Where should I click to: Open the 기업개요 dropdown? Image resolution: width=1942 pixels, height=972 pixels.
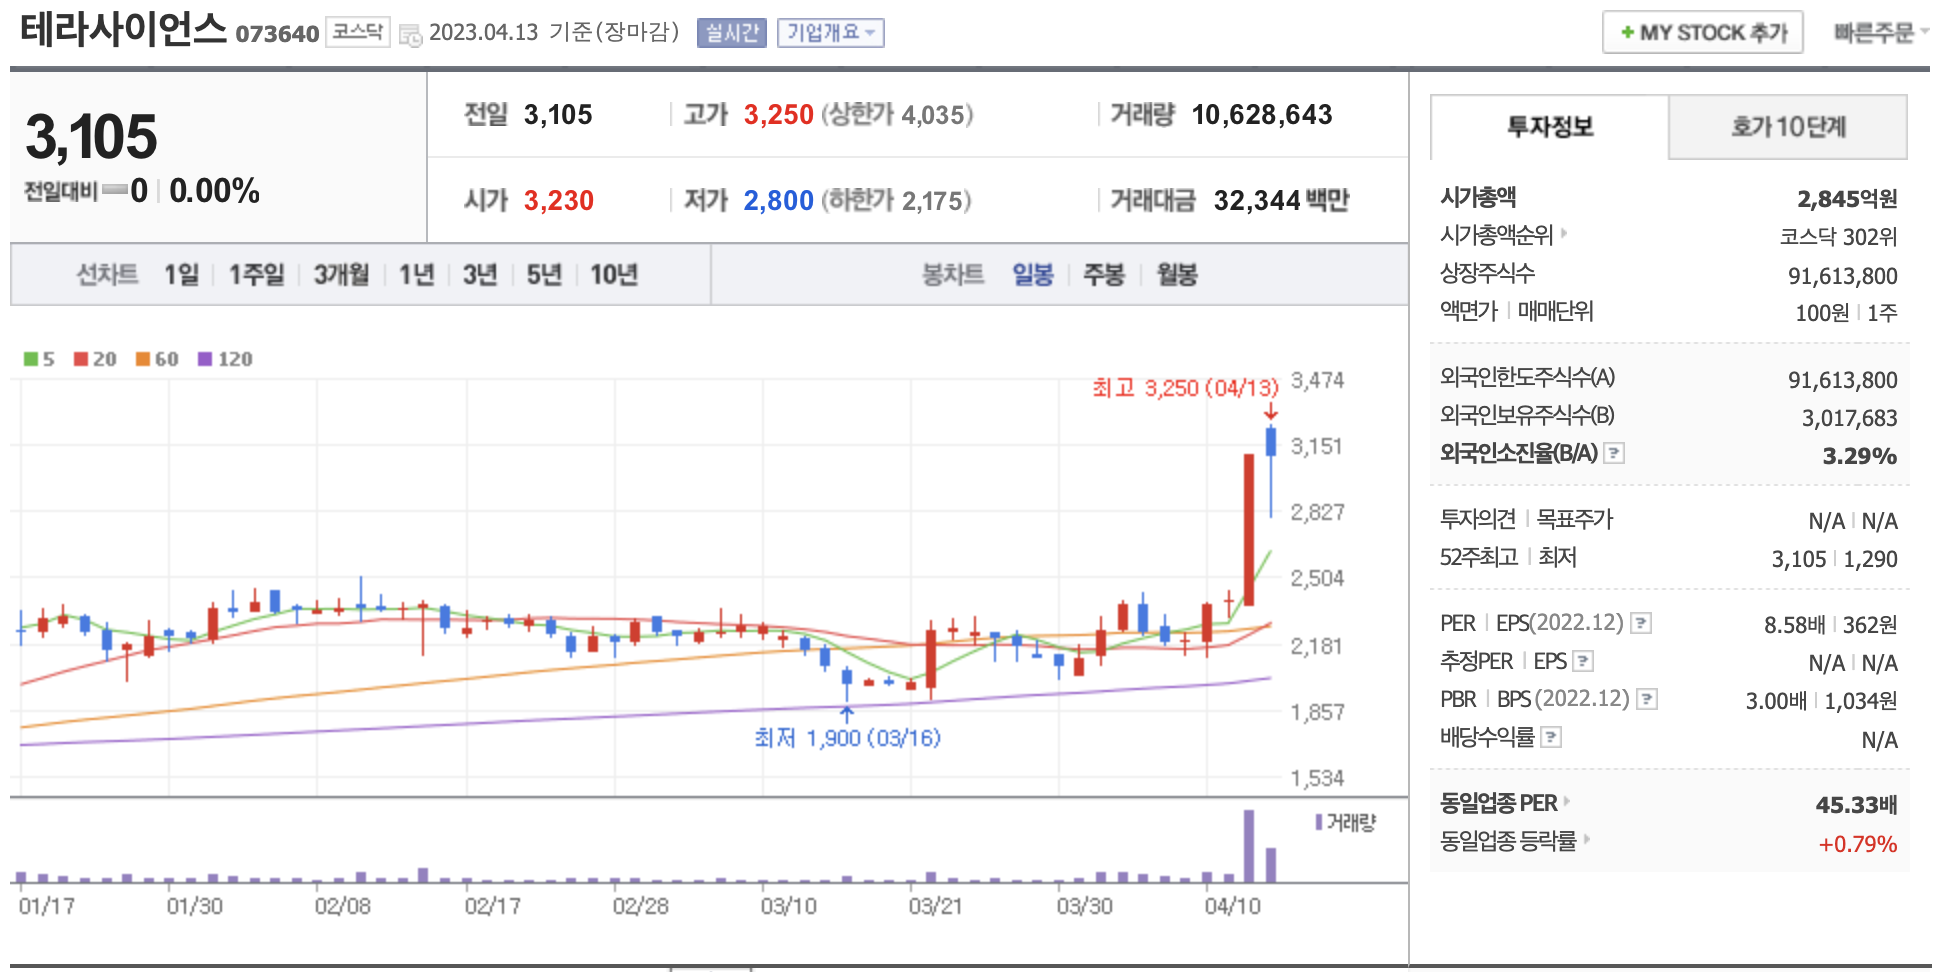830,33
